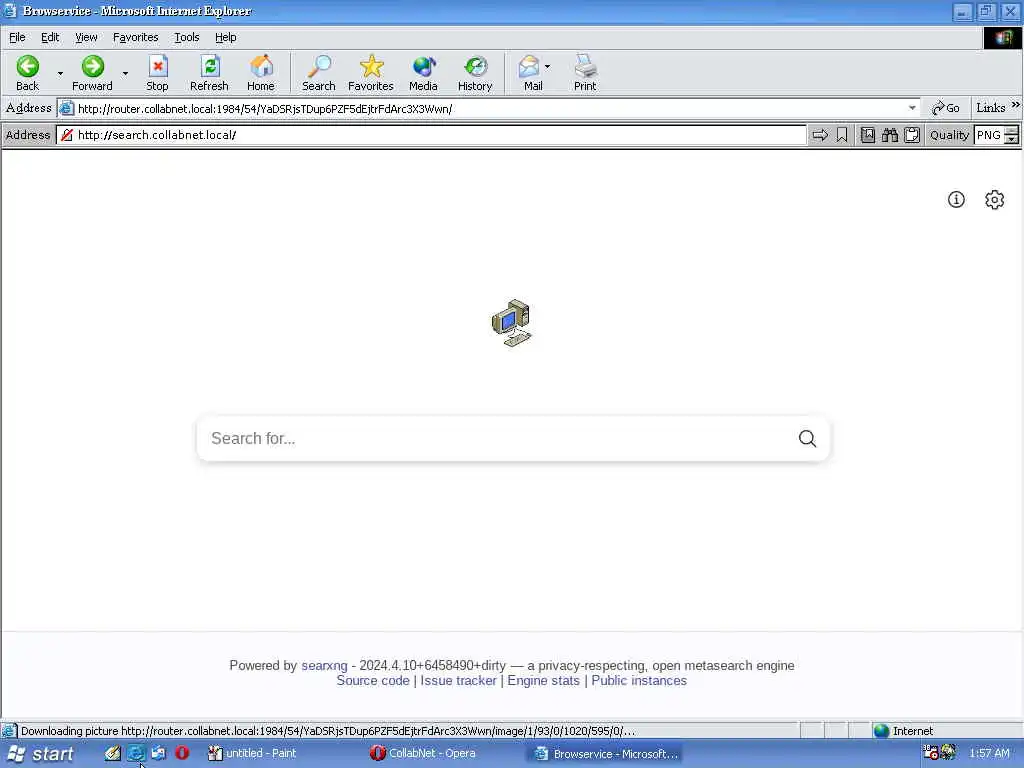
Task: Open Forward button history dropdown arrow
Action: coord(125,73)
